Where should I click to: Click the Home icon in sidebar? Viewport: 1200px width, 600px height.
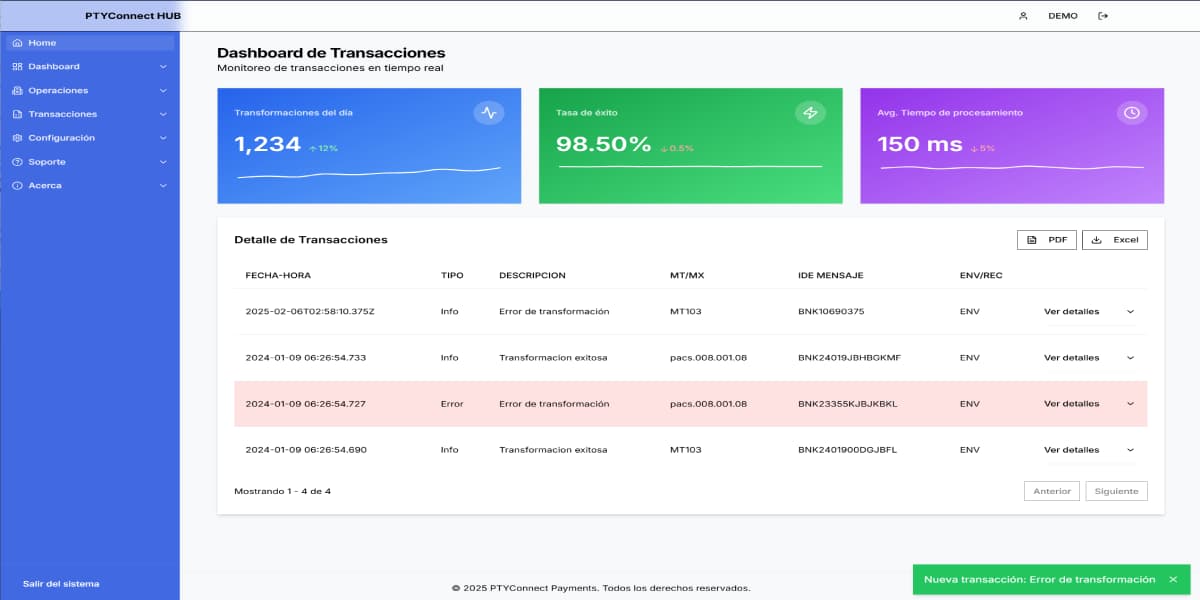click(18, 43)
